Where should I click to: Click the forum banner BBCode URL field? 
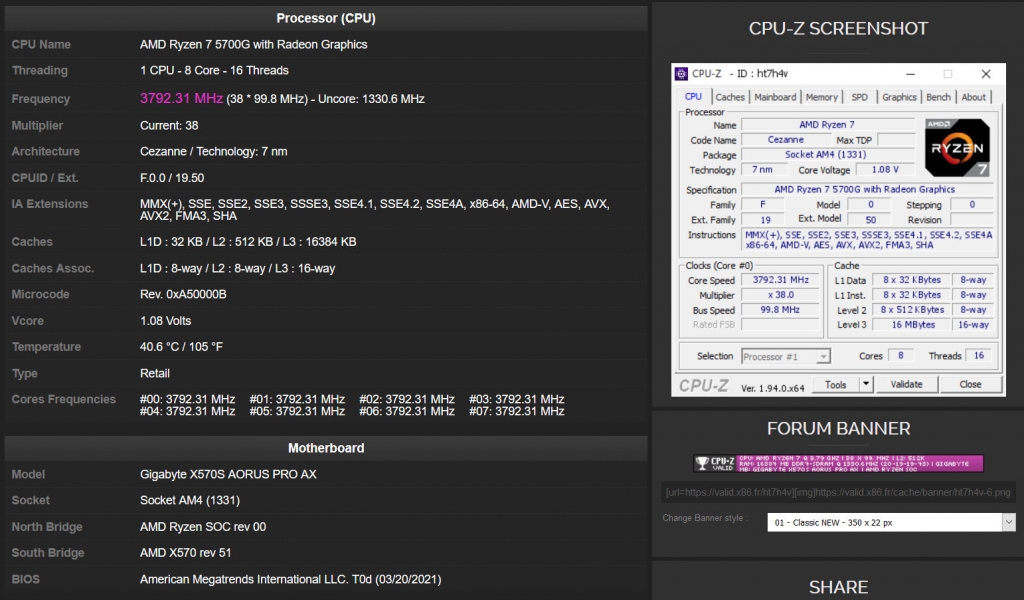coord(838,492)
